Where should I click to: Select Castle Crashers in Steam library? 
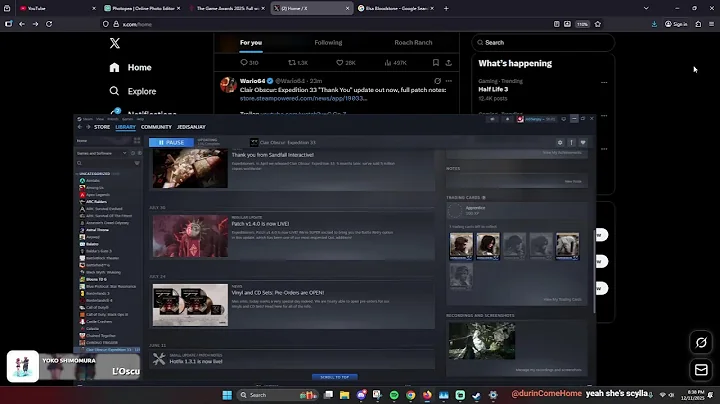point(99,321)
